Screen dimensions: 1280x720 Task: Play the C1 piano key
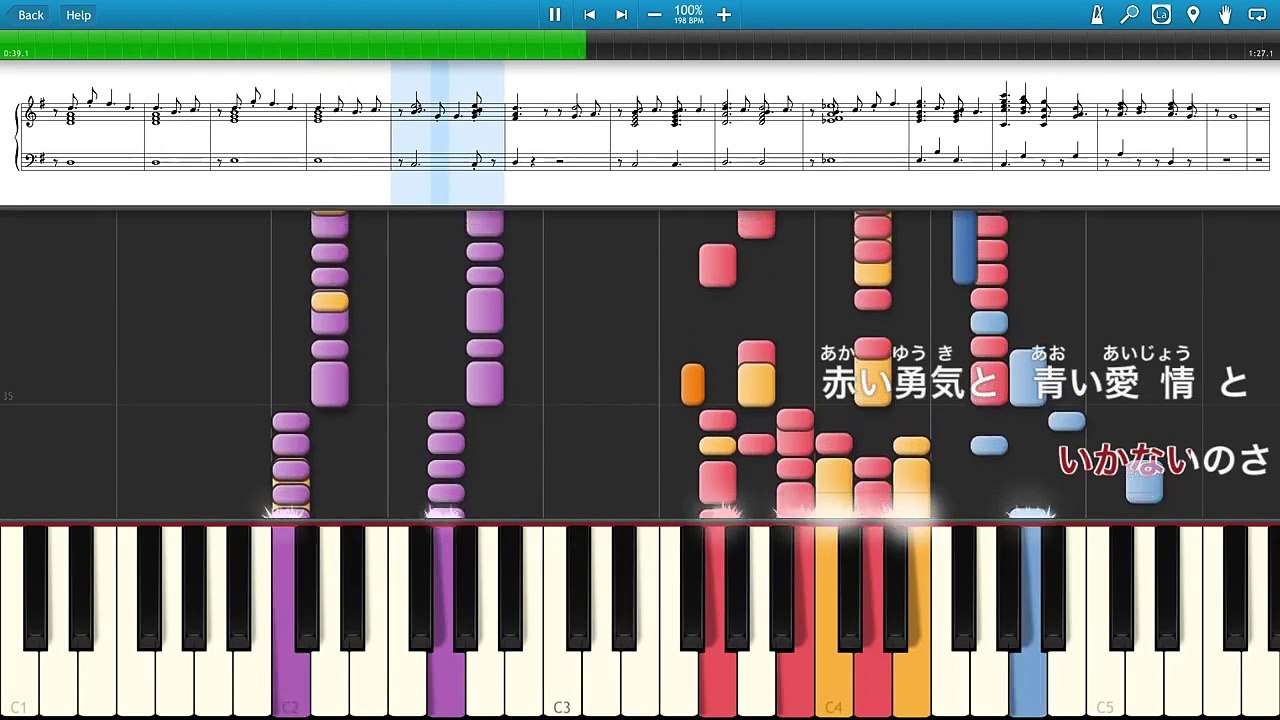[x=19, y=620]
